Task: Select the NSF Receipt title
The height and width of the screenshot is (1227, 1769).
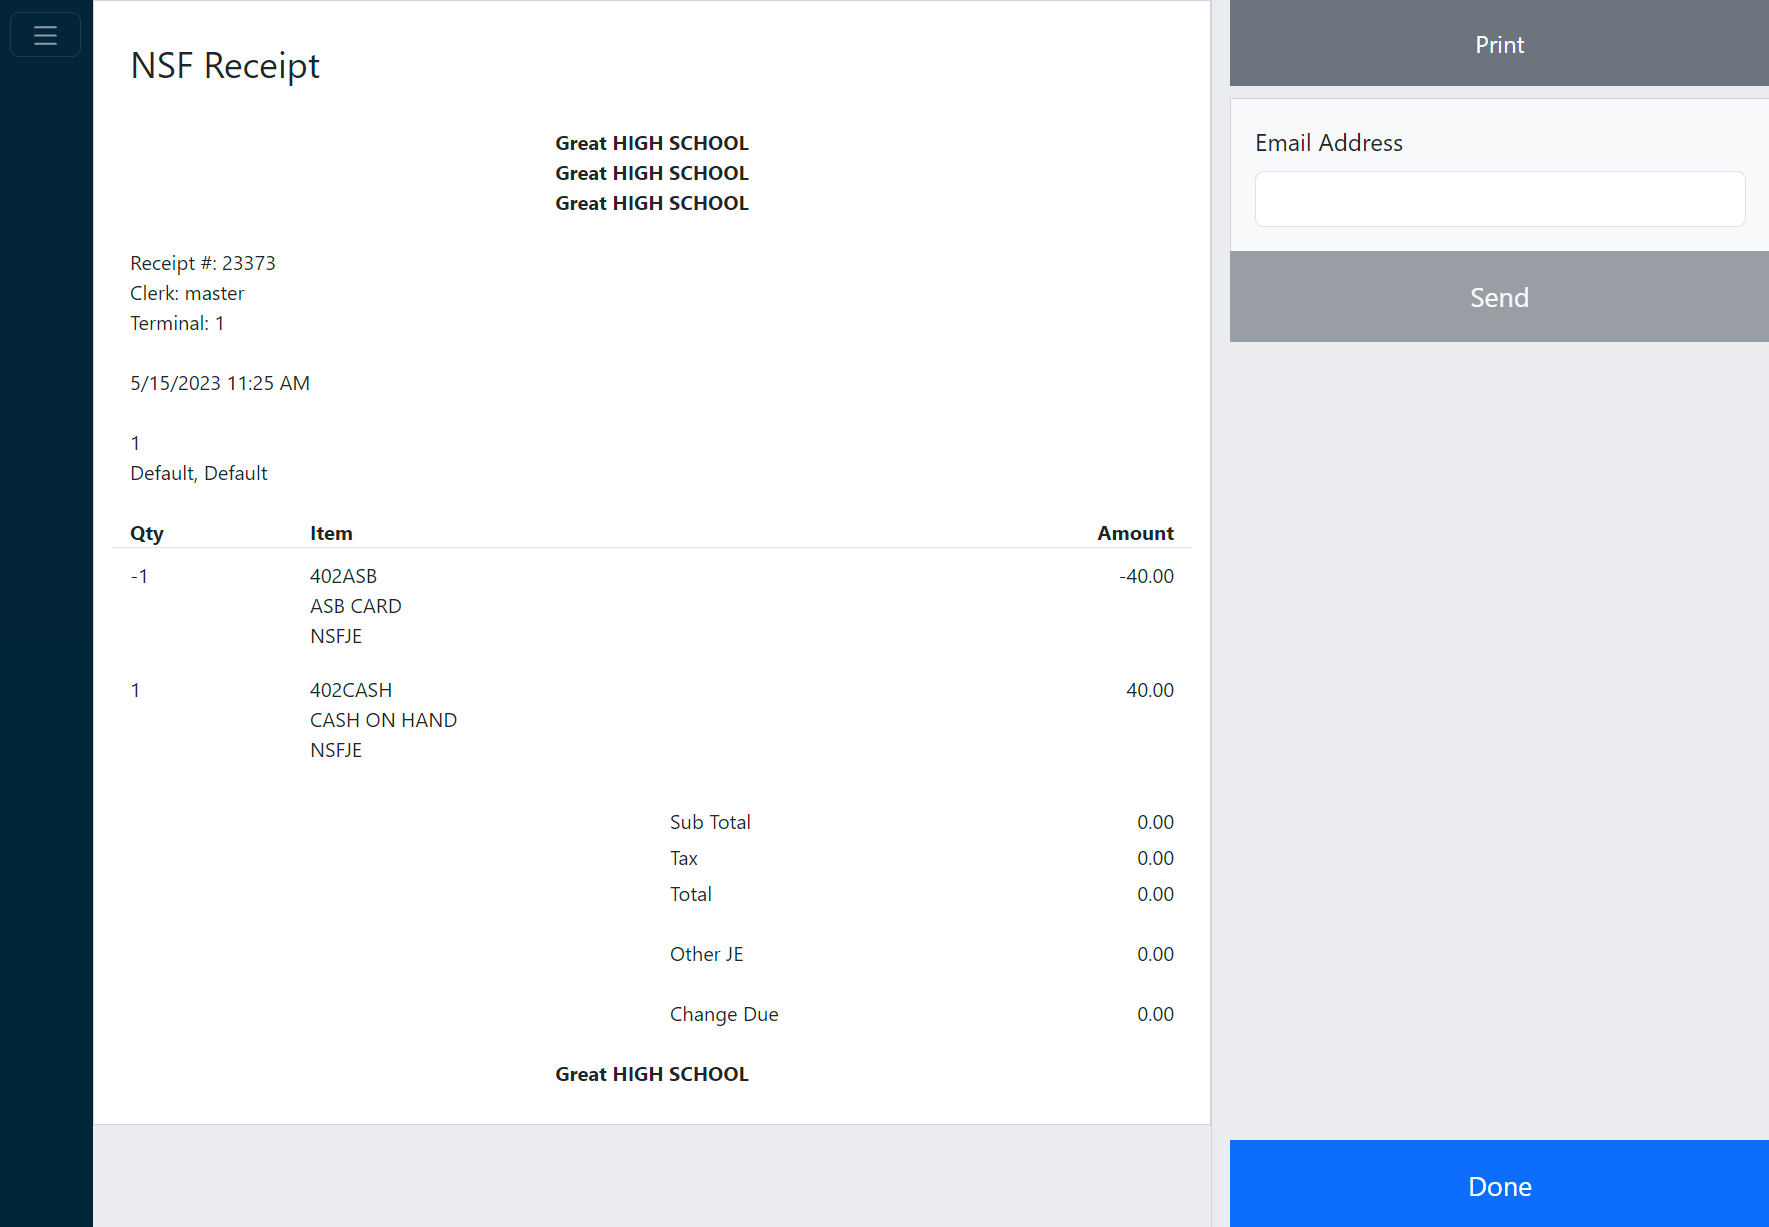Action: (224, 65)
